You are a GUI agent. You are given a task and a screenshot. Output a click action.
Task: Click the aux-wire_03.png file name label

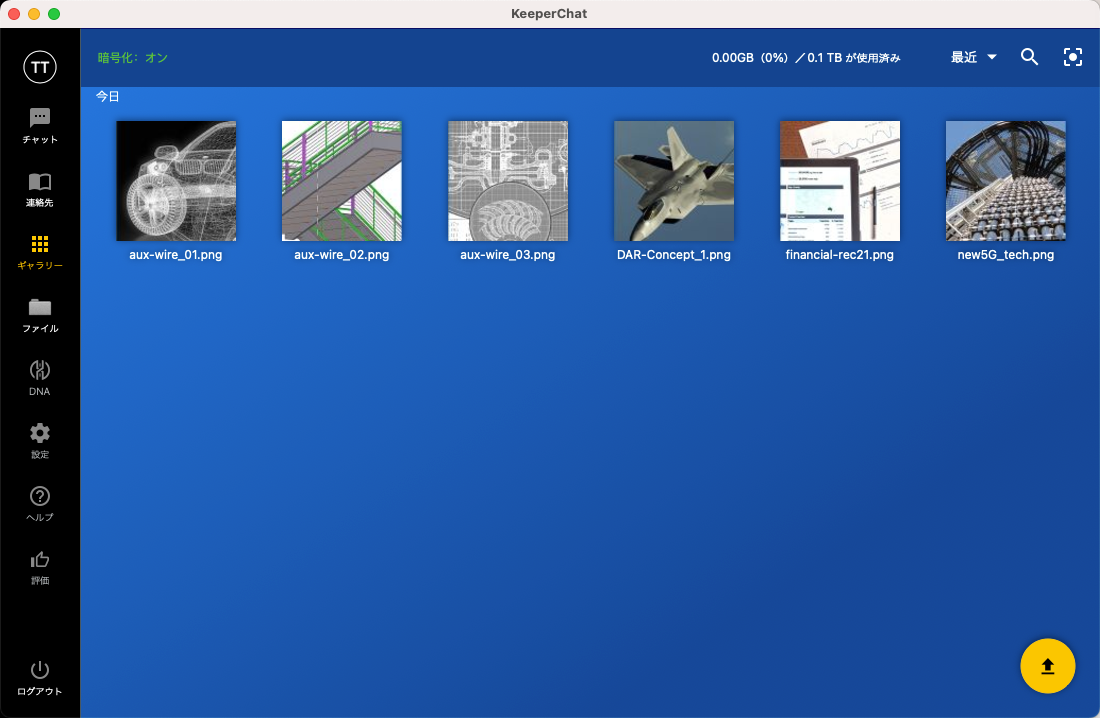click(x=508, y=255)
